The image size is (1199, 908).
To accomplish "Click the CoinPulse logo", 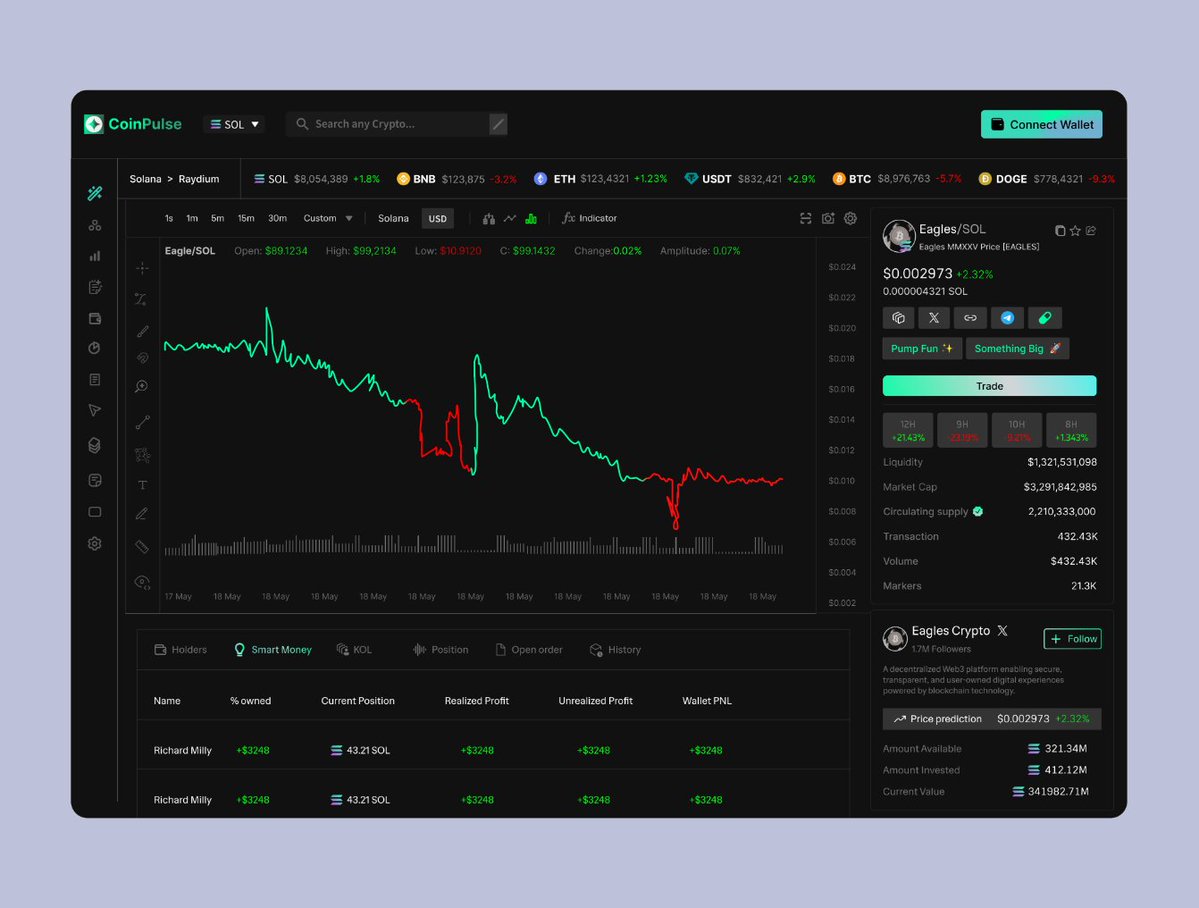I will click(133, 124).
